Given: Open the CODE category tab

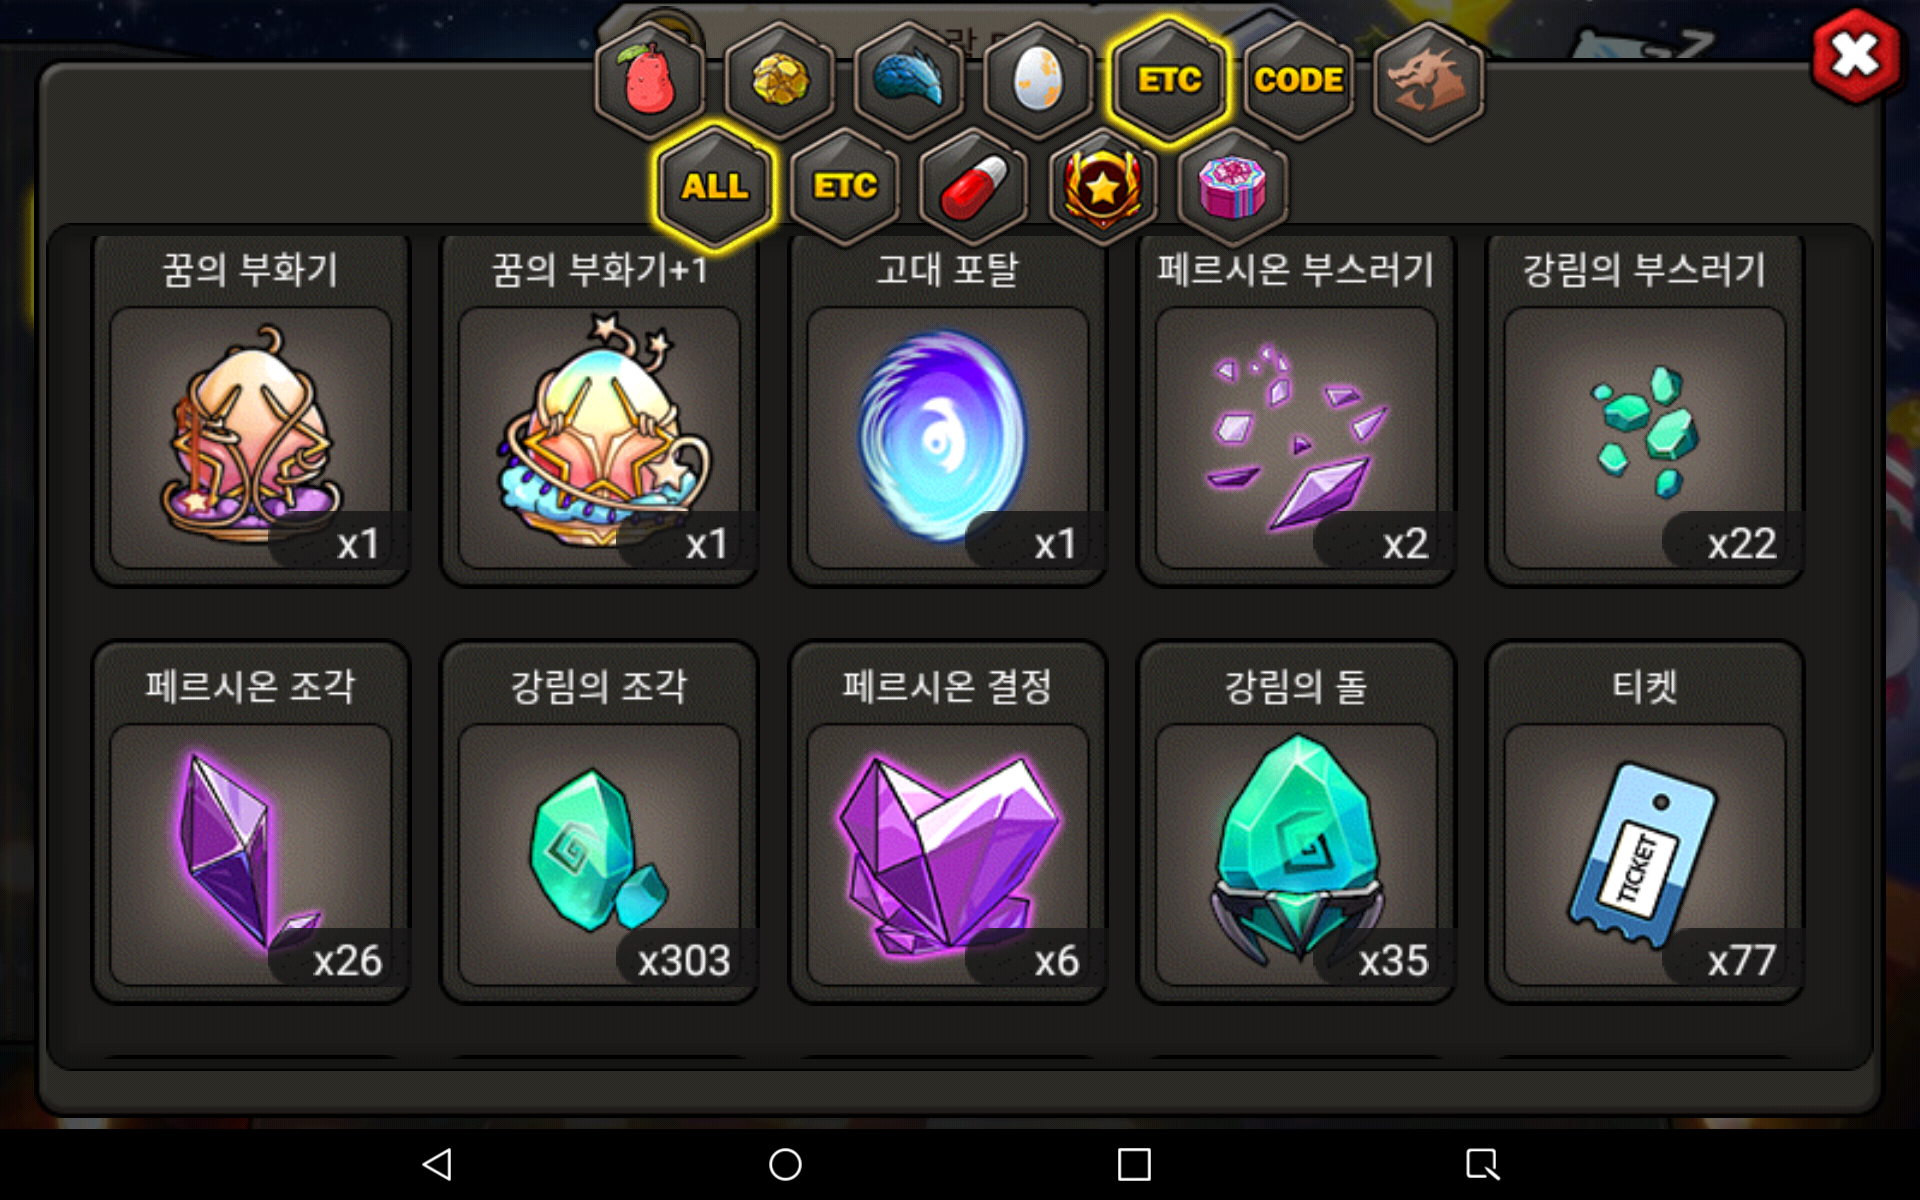Looking at the screenshot, I should pos(1298,80).
